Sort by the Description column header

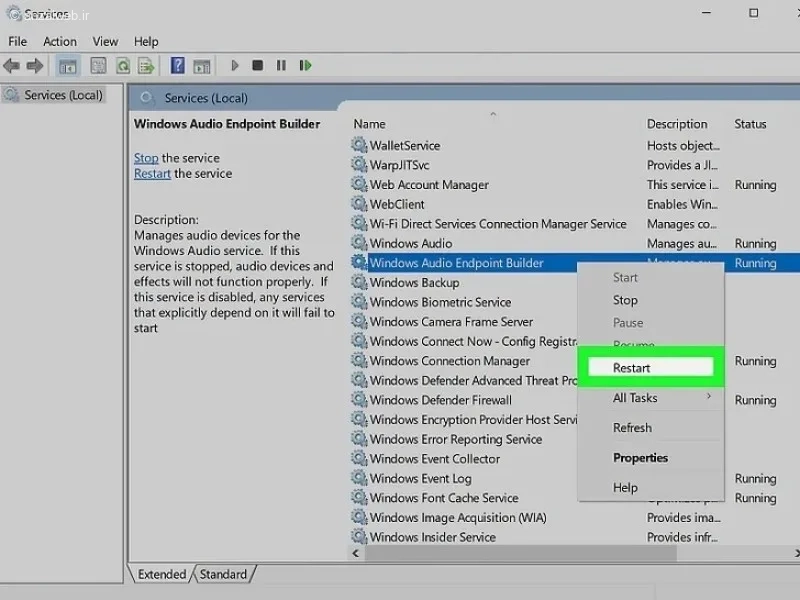[677, 124]
